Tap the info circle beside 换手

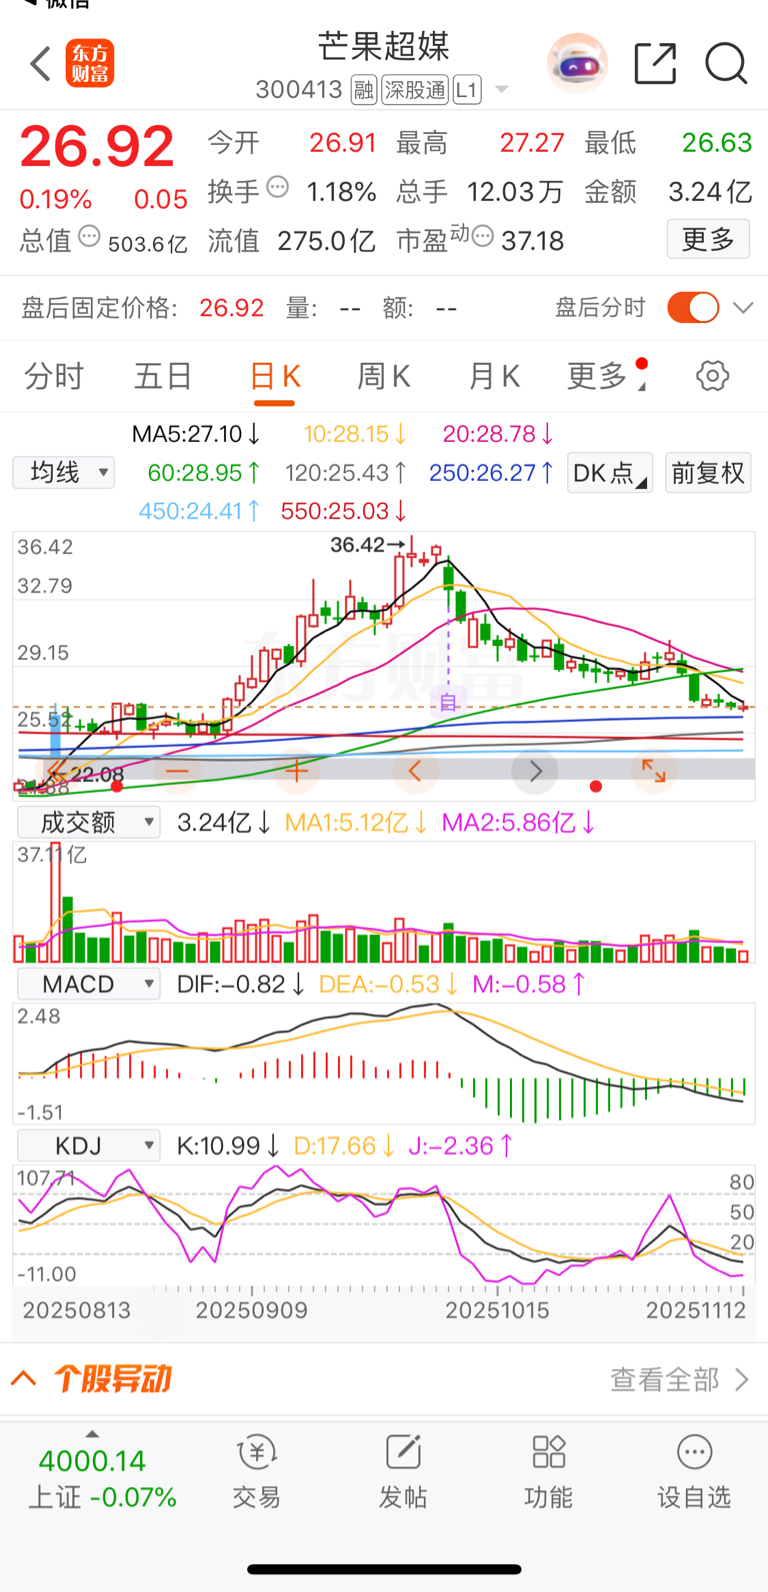[x=278, y=187]
